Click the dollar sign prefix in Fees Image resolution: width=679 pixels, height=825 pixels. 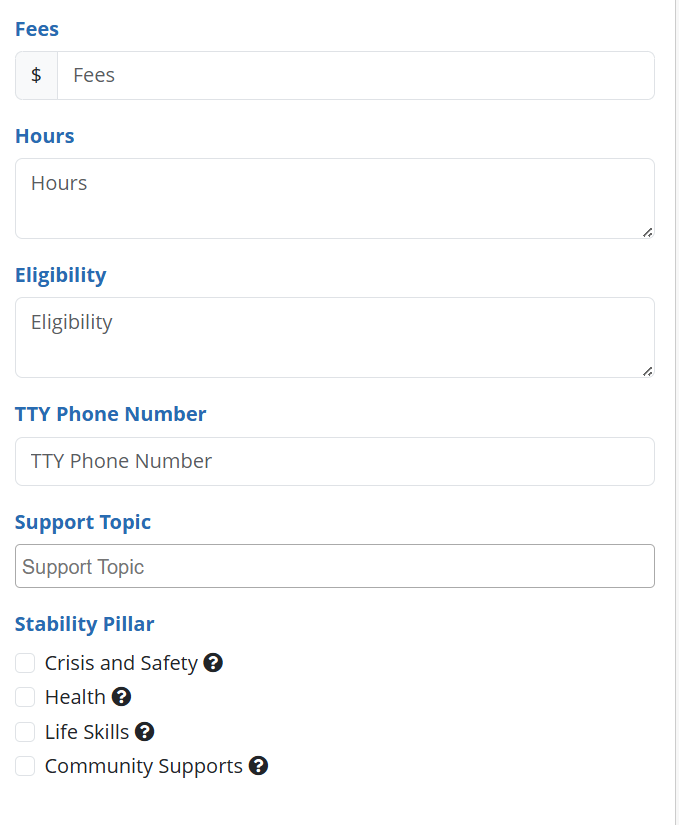click(36, 76)
